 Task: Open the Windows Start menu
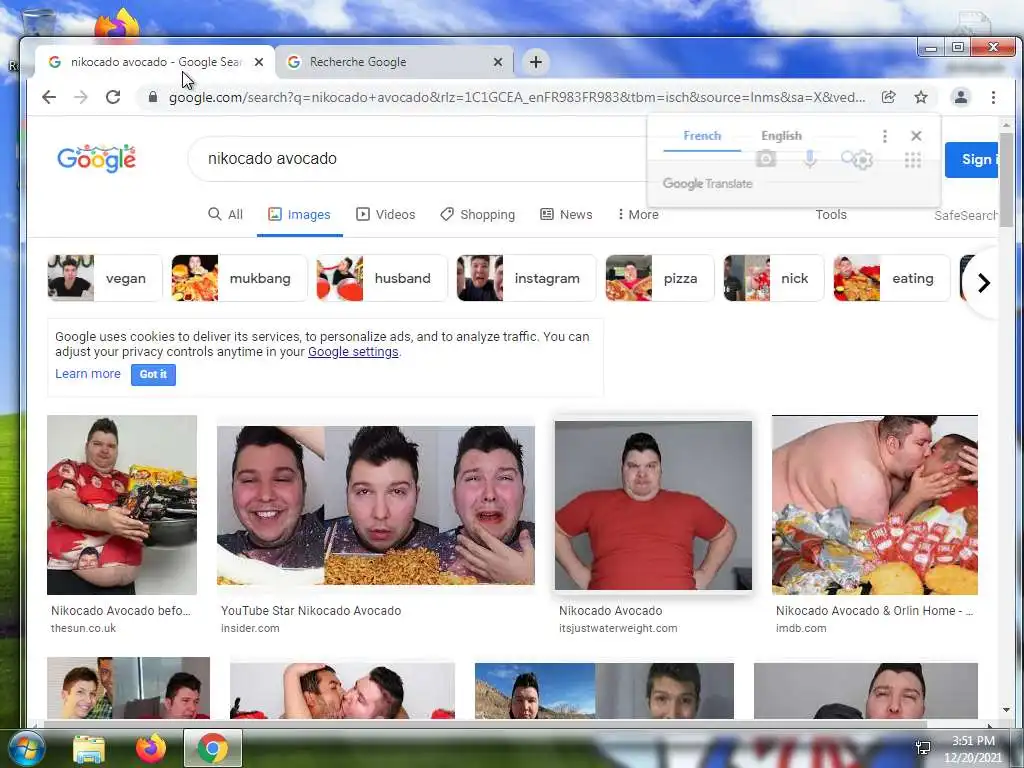coord(25,748)
